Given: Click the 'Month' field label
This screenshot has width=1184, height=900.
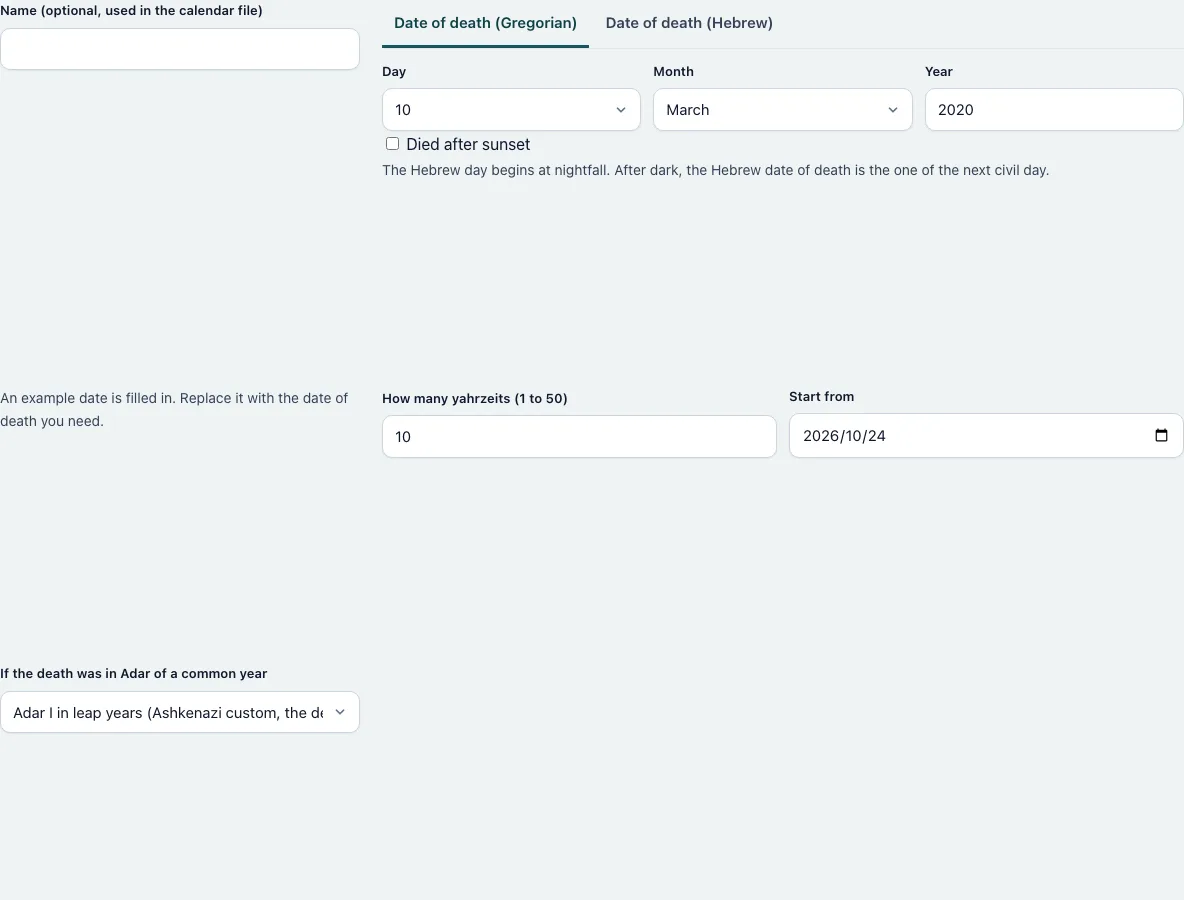Looking at the screenshot, I should click(x=674, y=72).
